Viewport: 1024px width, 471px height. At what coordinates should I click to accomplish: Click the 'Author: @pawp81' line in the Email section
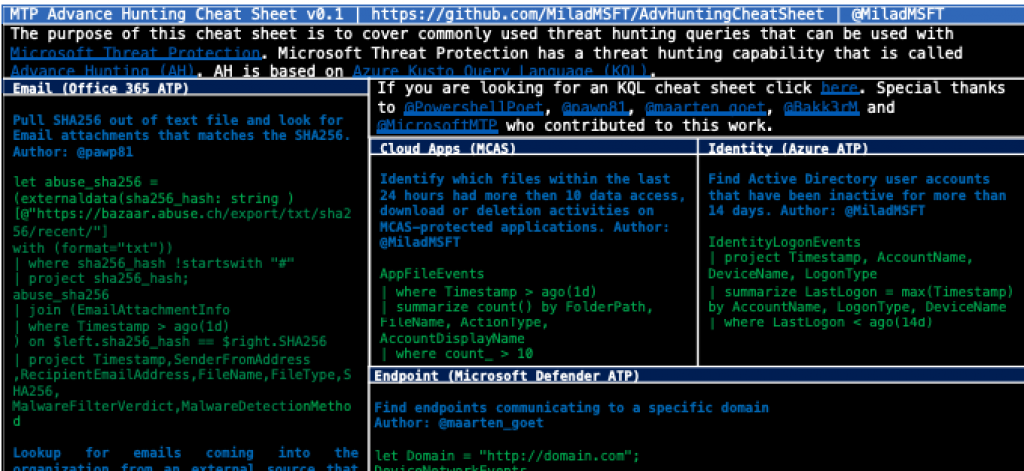72,152
